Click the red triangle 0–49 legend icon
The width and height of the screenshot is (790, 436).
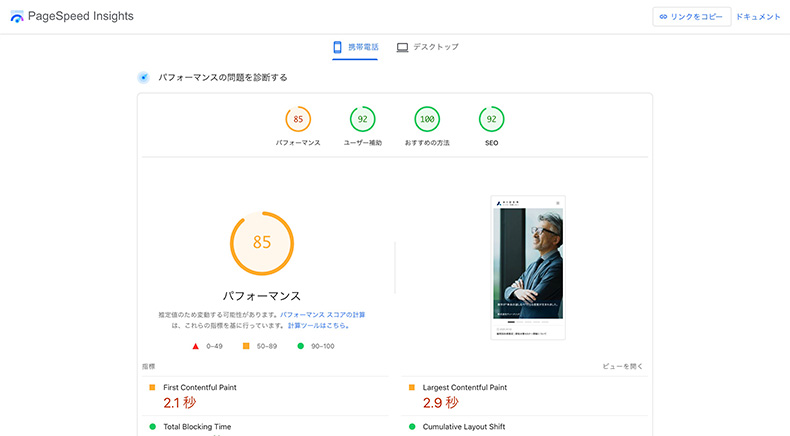195,346
